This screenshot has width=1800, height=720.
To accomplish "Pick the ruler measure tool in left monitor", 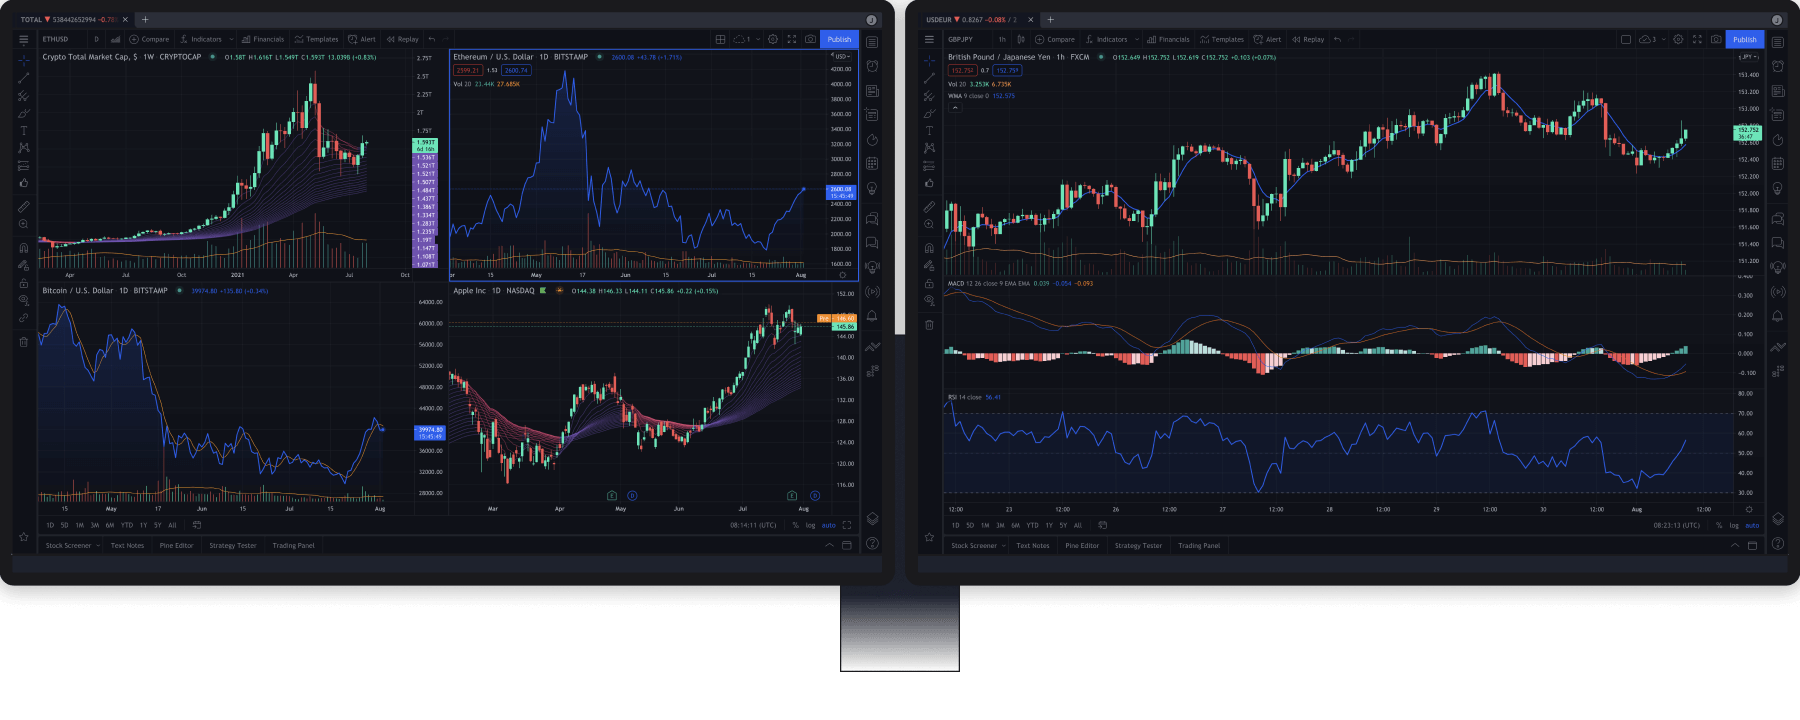I will click(24, 206).
